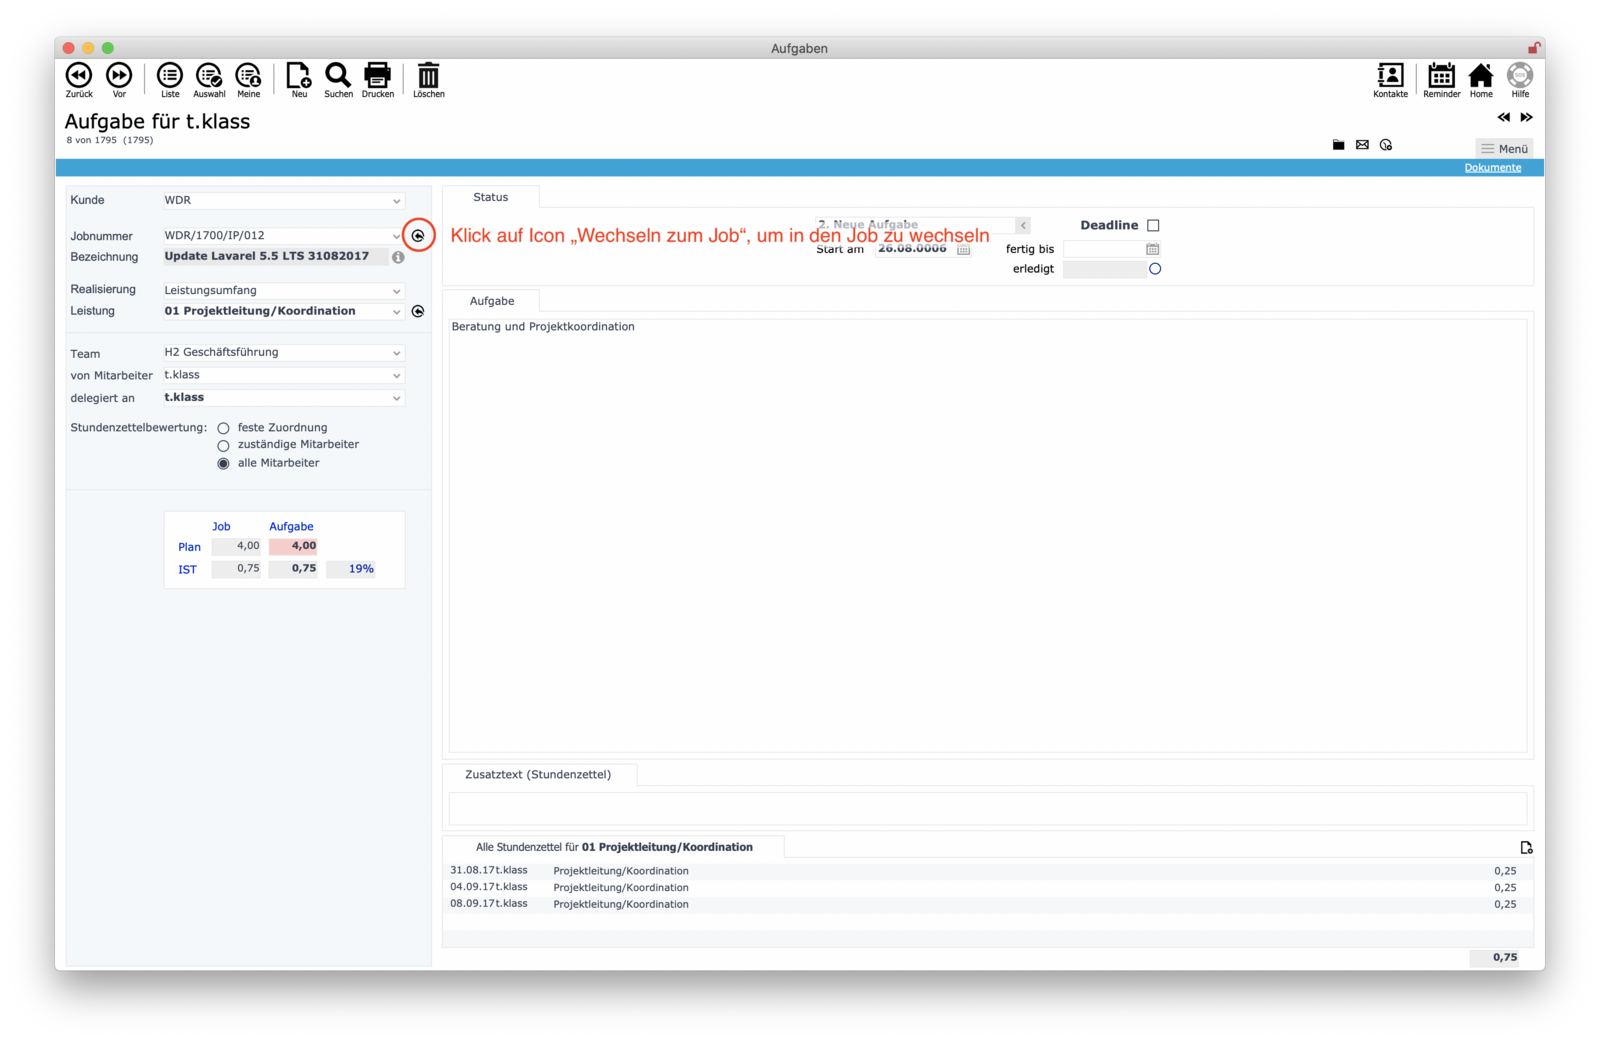Open the Dokumente link
This screenshot has height=1043, width=1600.
click(1492, 168)
